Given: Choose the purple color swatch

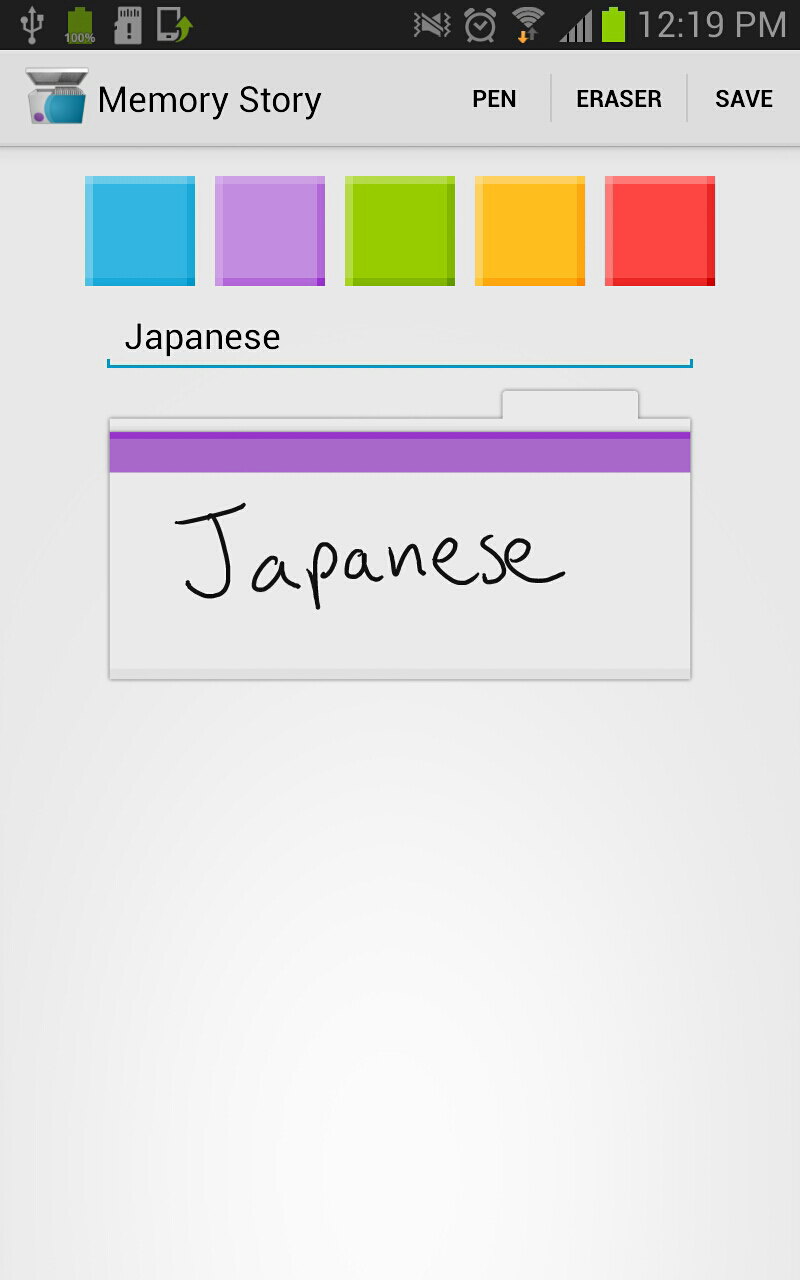Looking at the screenshot, I should click(270, 231).
